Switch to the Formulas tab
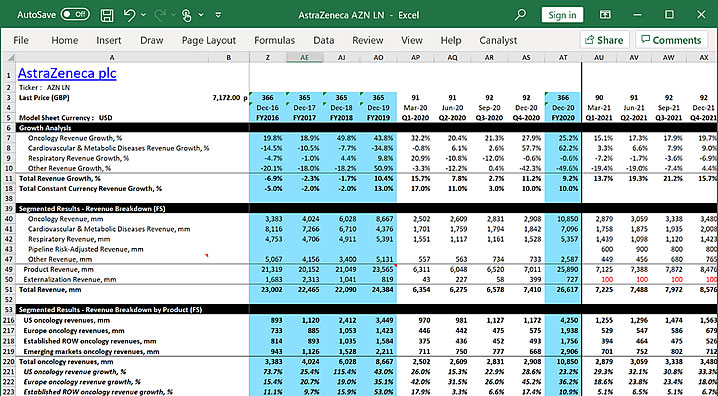Screen dimensions: 718x396 pyautogui.click(x=274, y=40)
